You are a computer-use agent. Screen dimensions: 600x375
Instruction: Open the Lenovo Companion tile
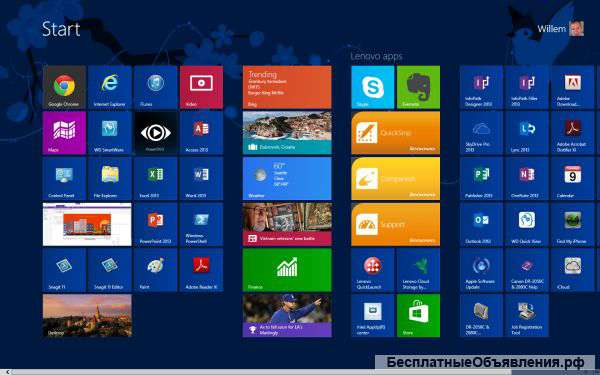[x=396, y=179]
